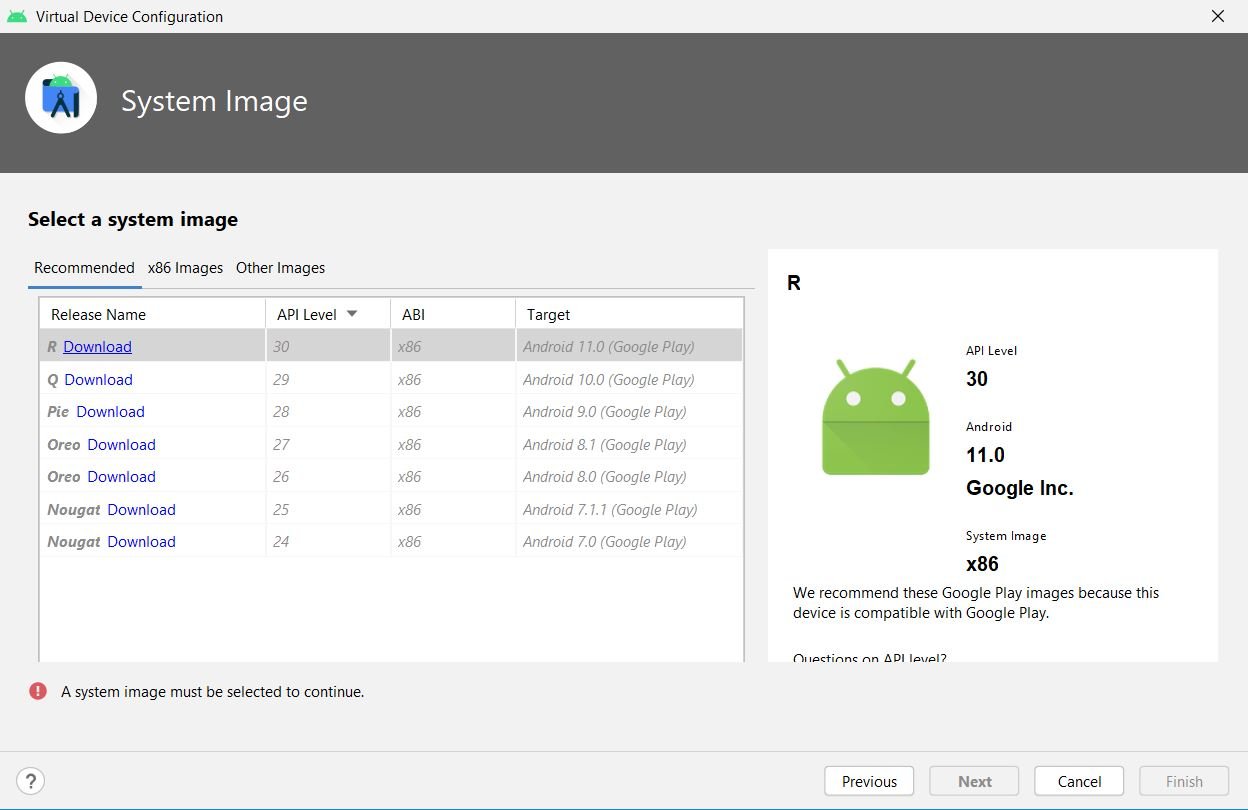This screenshot has height=810, width=1248.
Task: Click the error message about system image
Action: click(213, 692)
